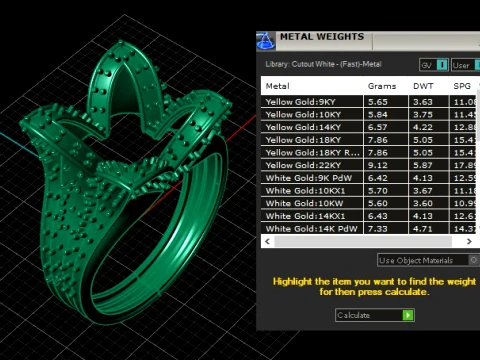Click the horizontal scrollbar left arrow

(267, 241)
